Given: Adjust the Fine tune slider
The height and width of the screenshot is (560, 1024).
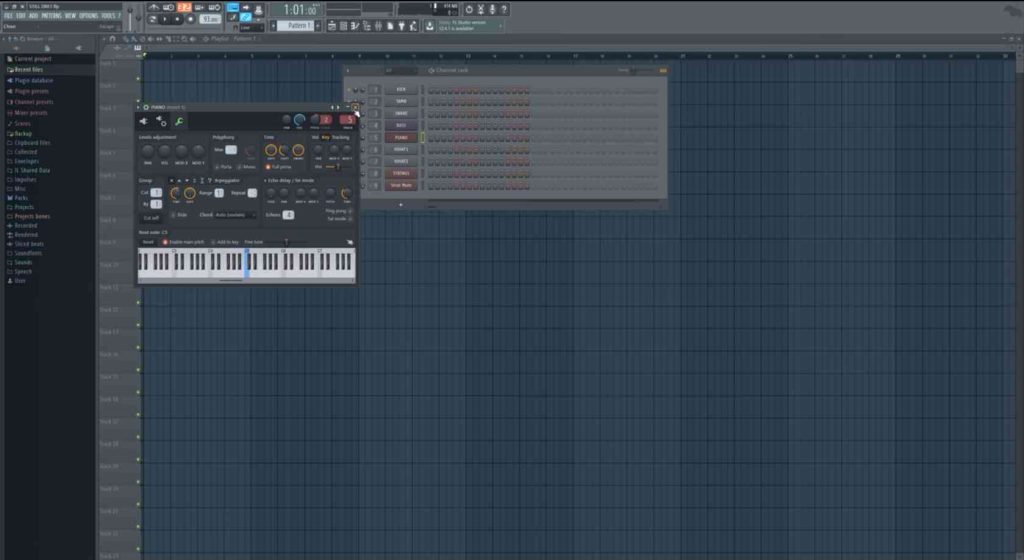Looking at the screenshot, I should pos(286,242).
